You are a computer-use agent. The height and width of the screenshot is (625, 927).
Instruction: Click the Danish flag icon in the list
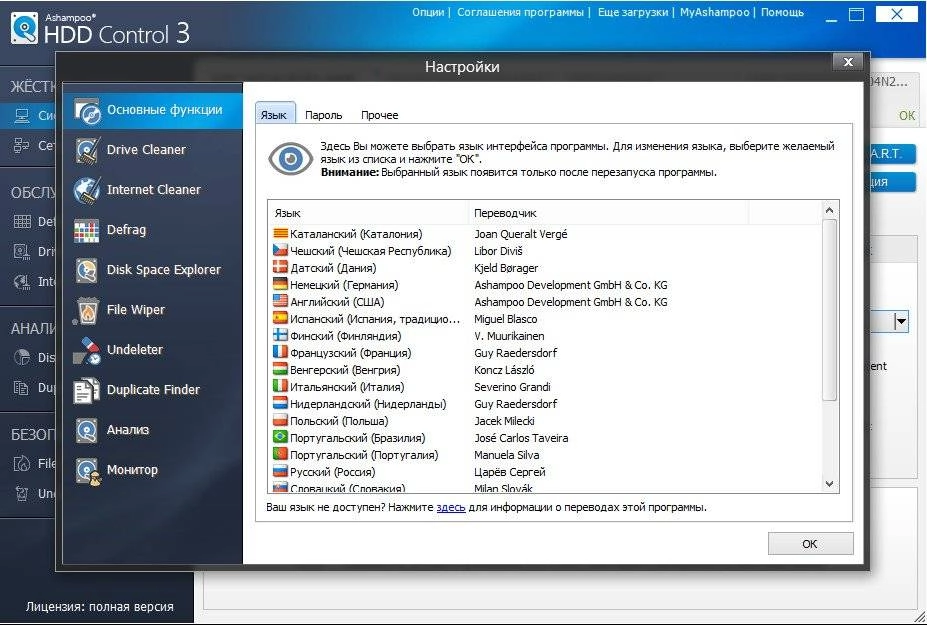click(280, 268)
